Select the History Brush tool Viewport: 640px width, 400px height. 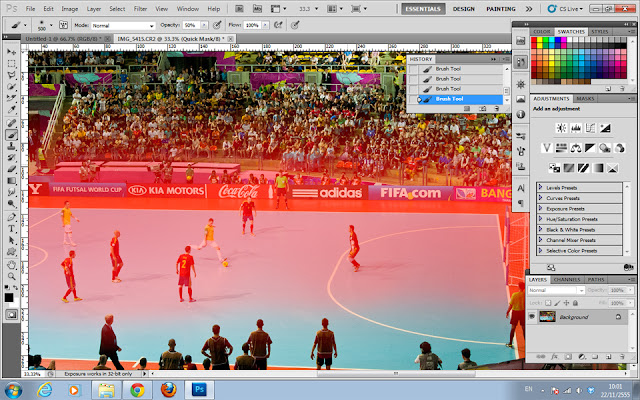11,157
